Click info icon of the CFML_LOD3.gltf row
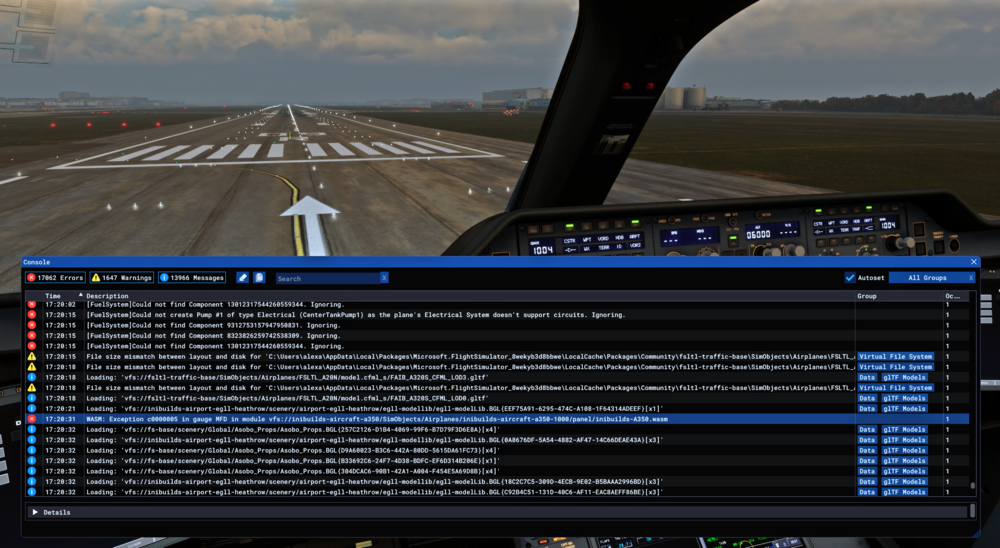The height and width of the screenshot is (548, 1000). (31, 377)
